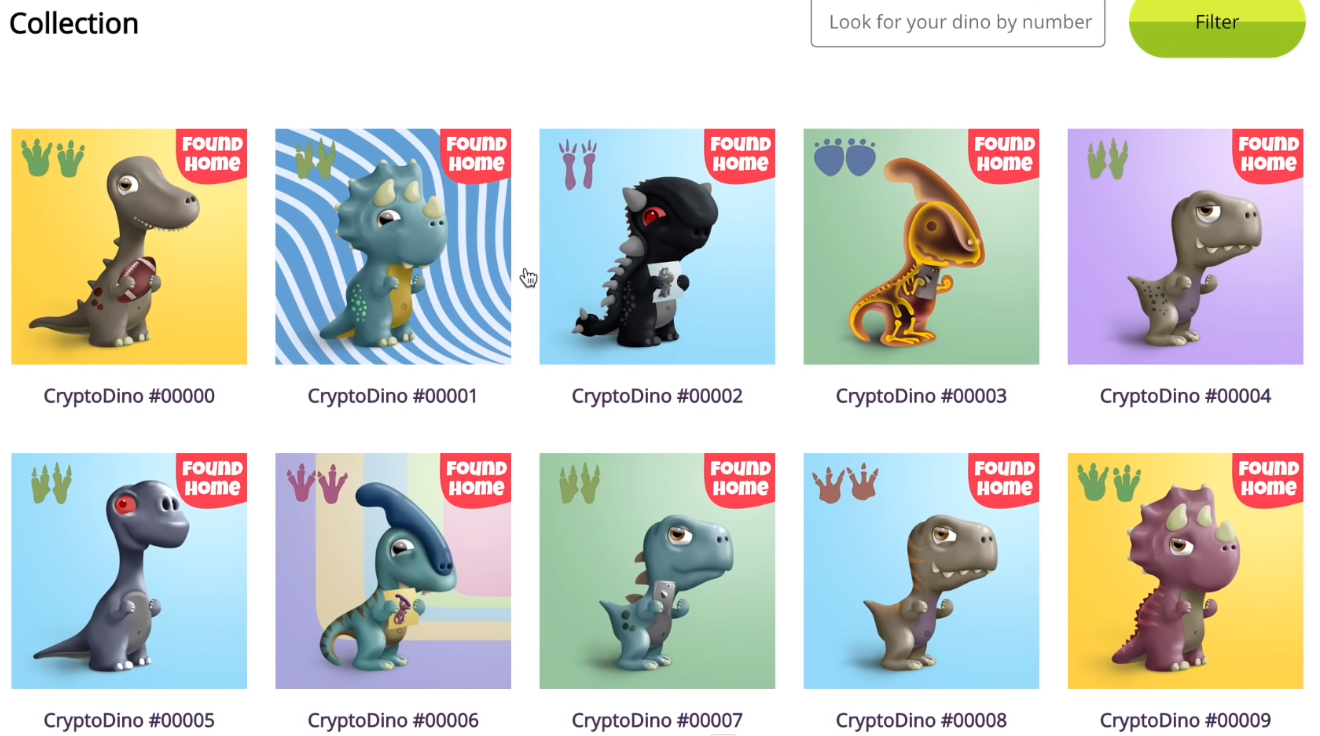Click pink footprint icon on CryptoDino #00006
Screen dimensions: 1320x736
[x=318, y=483]
